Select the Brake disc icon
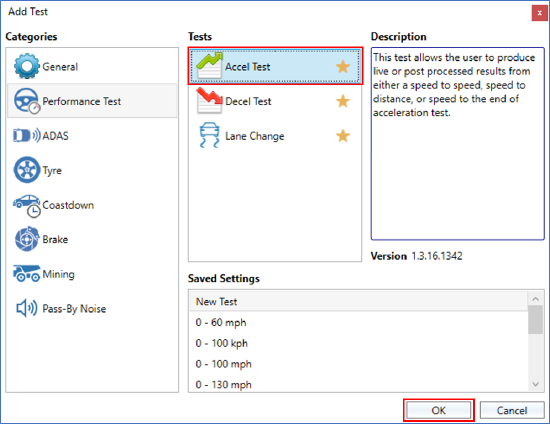Screen dimensions: 550x424 [27, 239]
